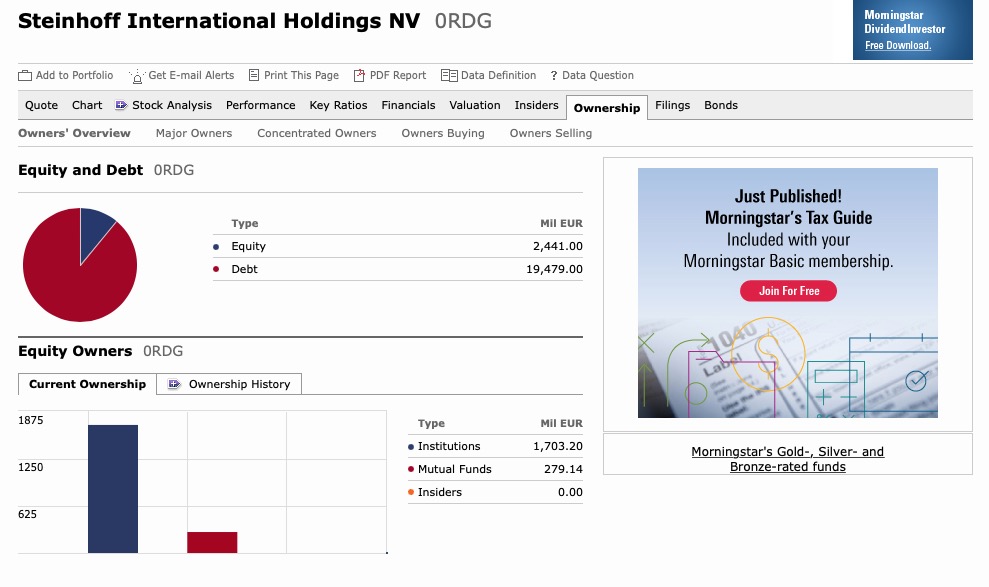989x587 pixels.
Task: Open the Financials tab
Action: 408,105
